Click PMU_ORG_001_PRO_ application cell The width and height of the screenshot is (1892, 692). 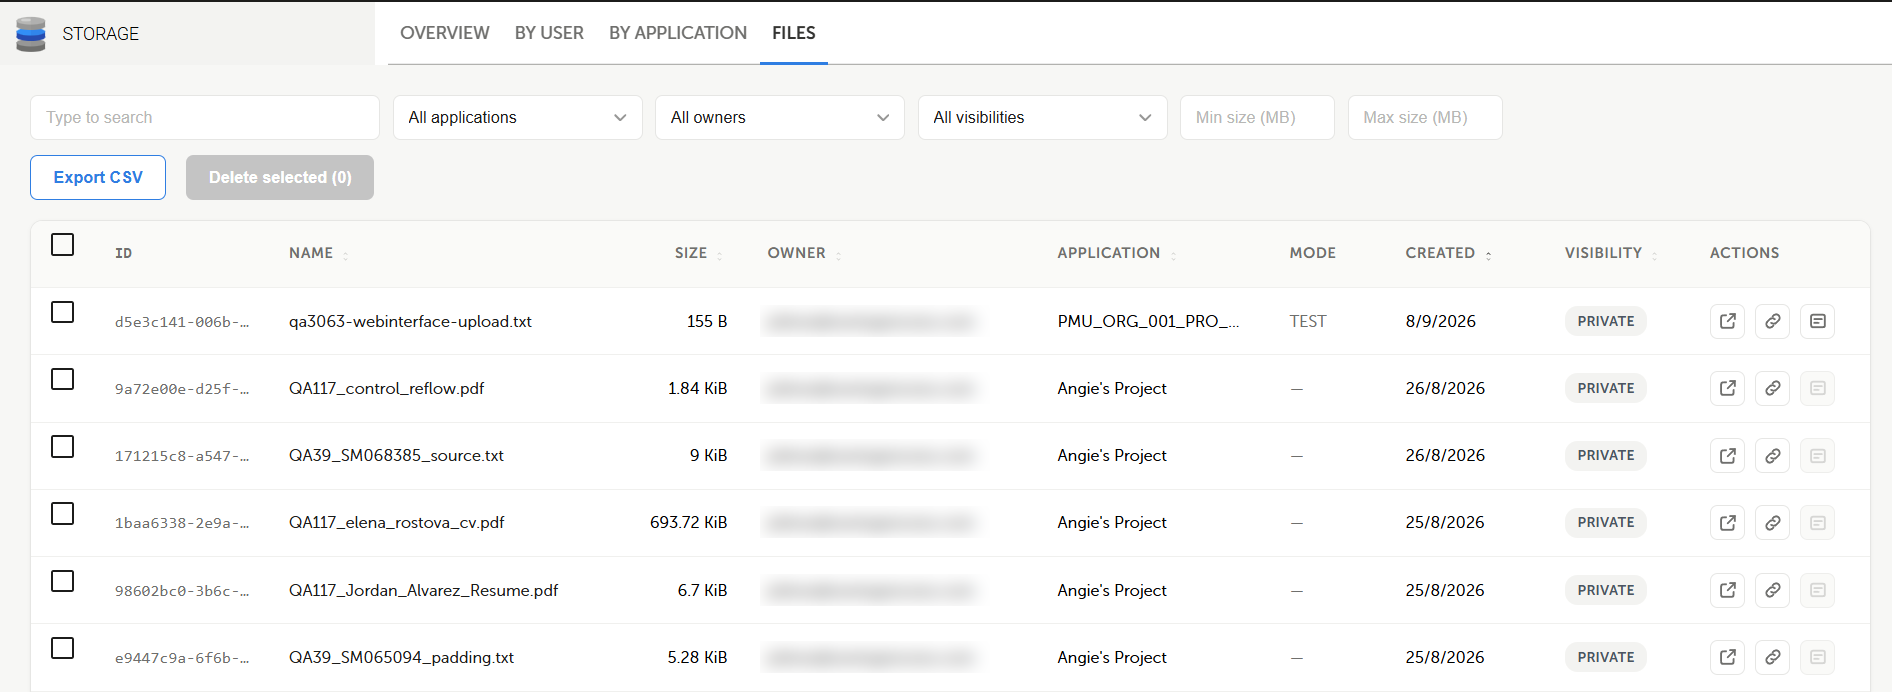point(1148,321)
